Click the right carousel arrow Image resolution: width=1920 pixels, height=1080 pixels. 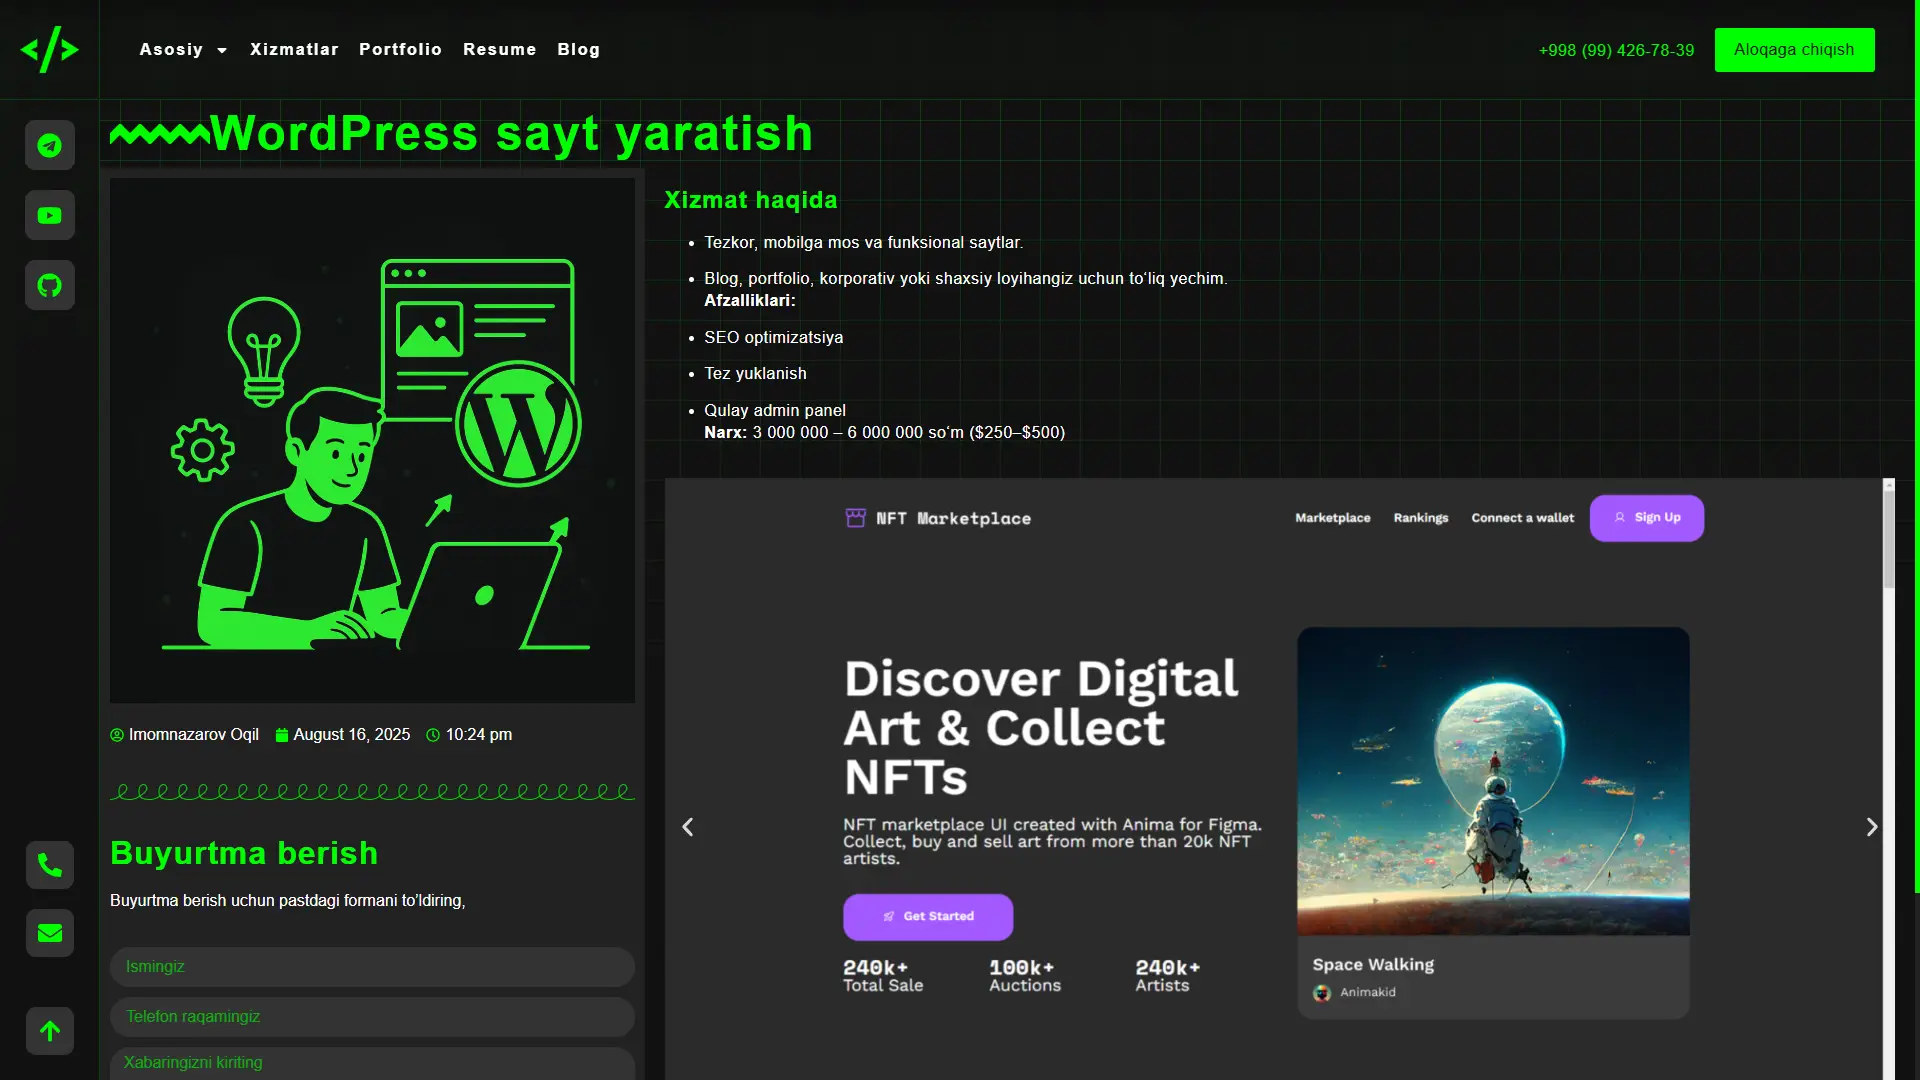[x=1872, y=827]
